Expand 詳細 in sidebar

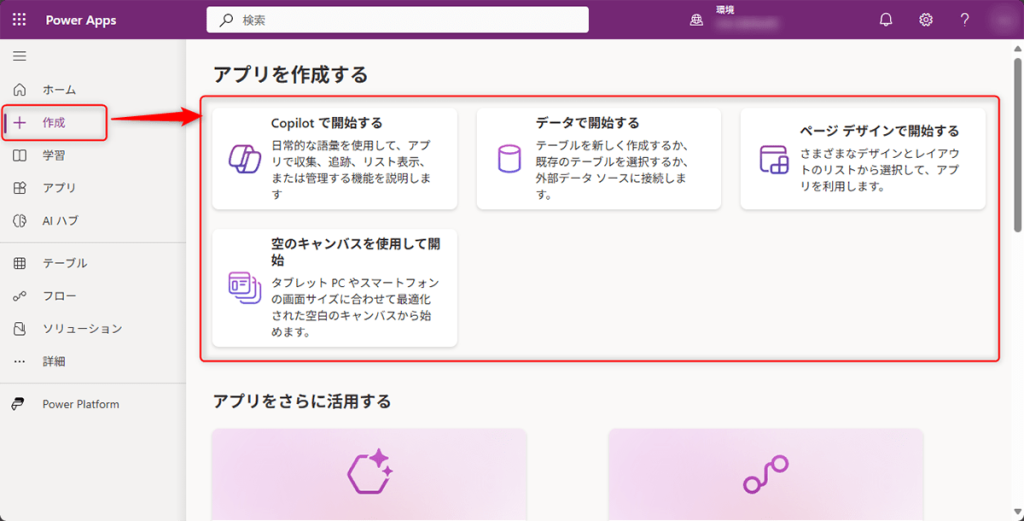[54, 361]
